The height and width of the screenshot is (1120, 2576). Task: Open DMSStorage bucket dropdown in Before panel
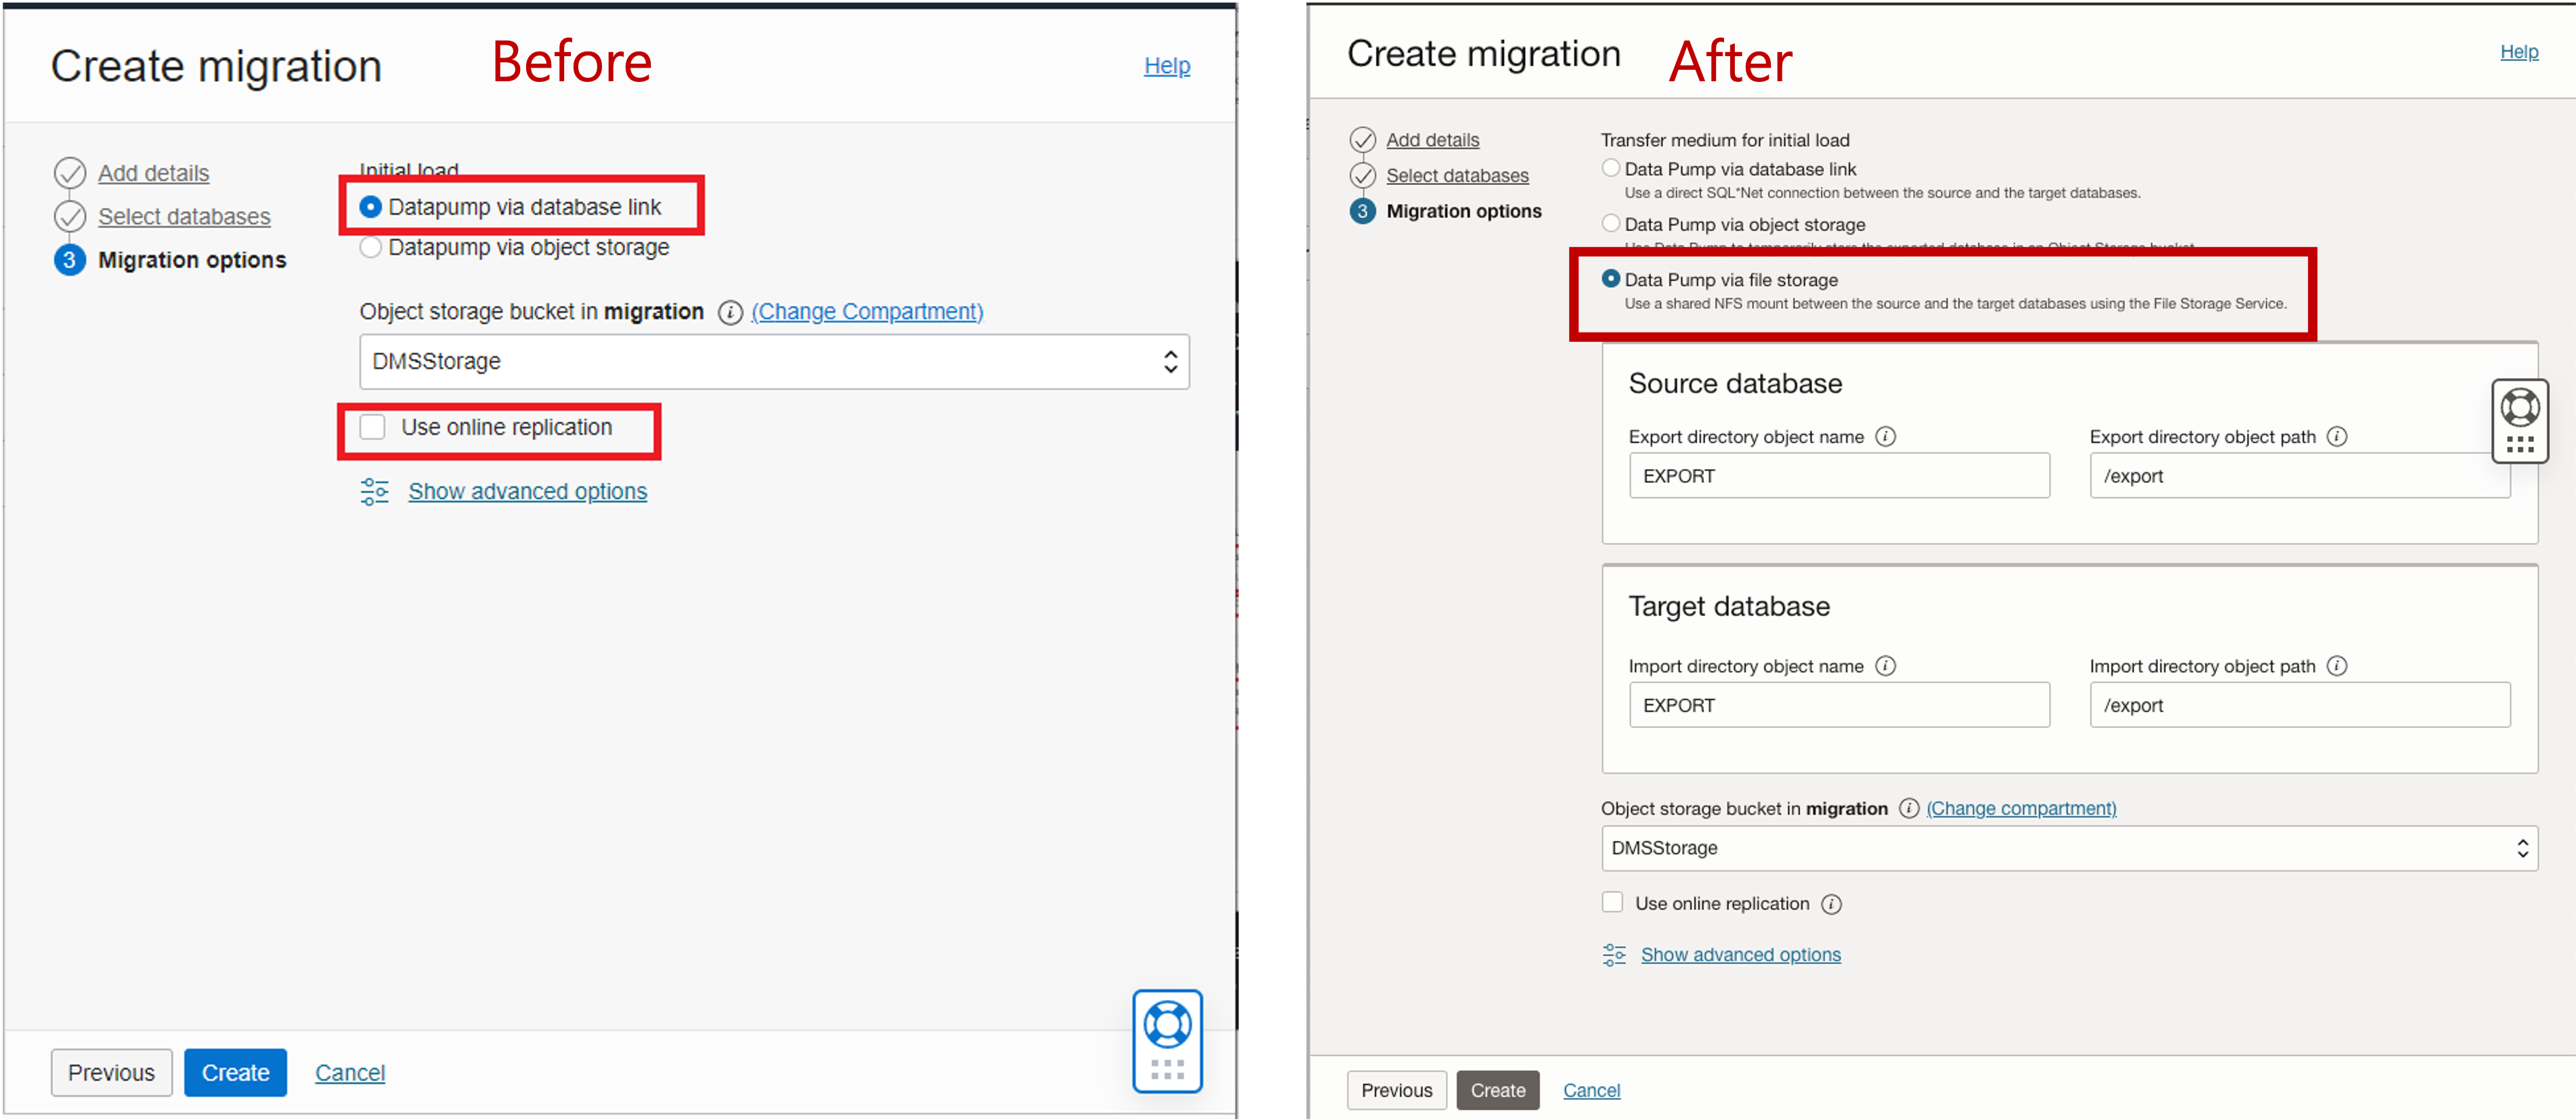[774, 361]
